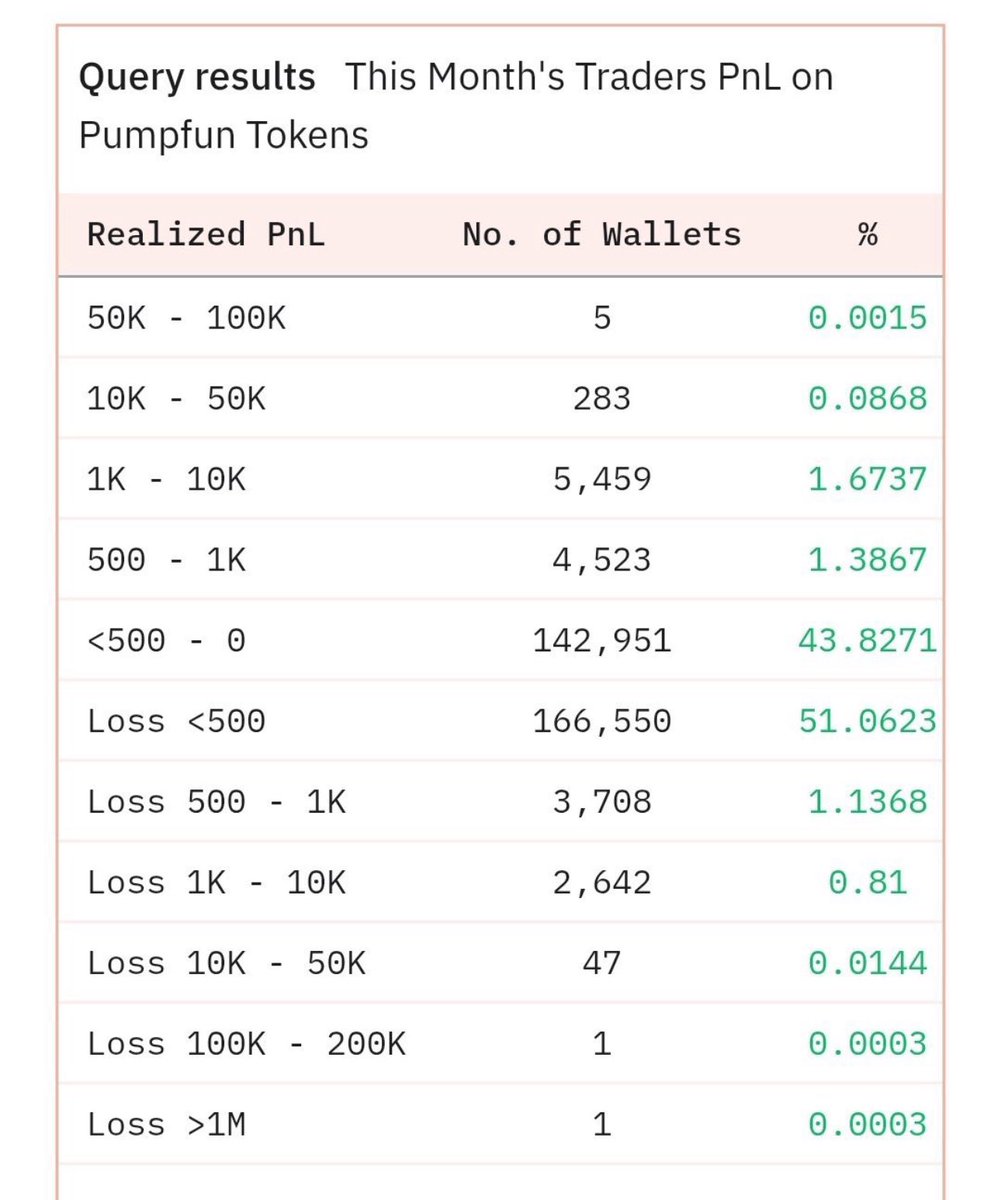This screenshot has height=1200, width=1001.
Task: Sort by No. of Wallets column header
Action: (x=602, y=235)
